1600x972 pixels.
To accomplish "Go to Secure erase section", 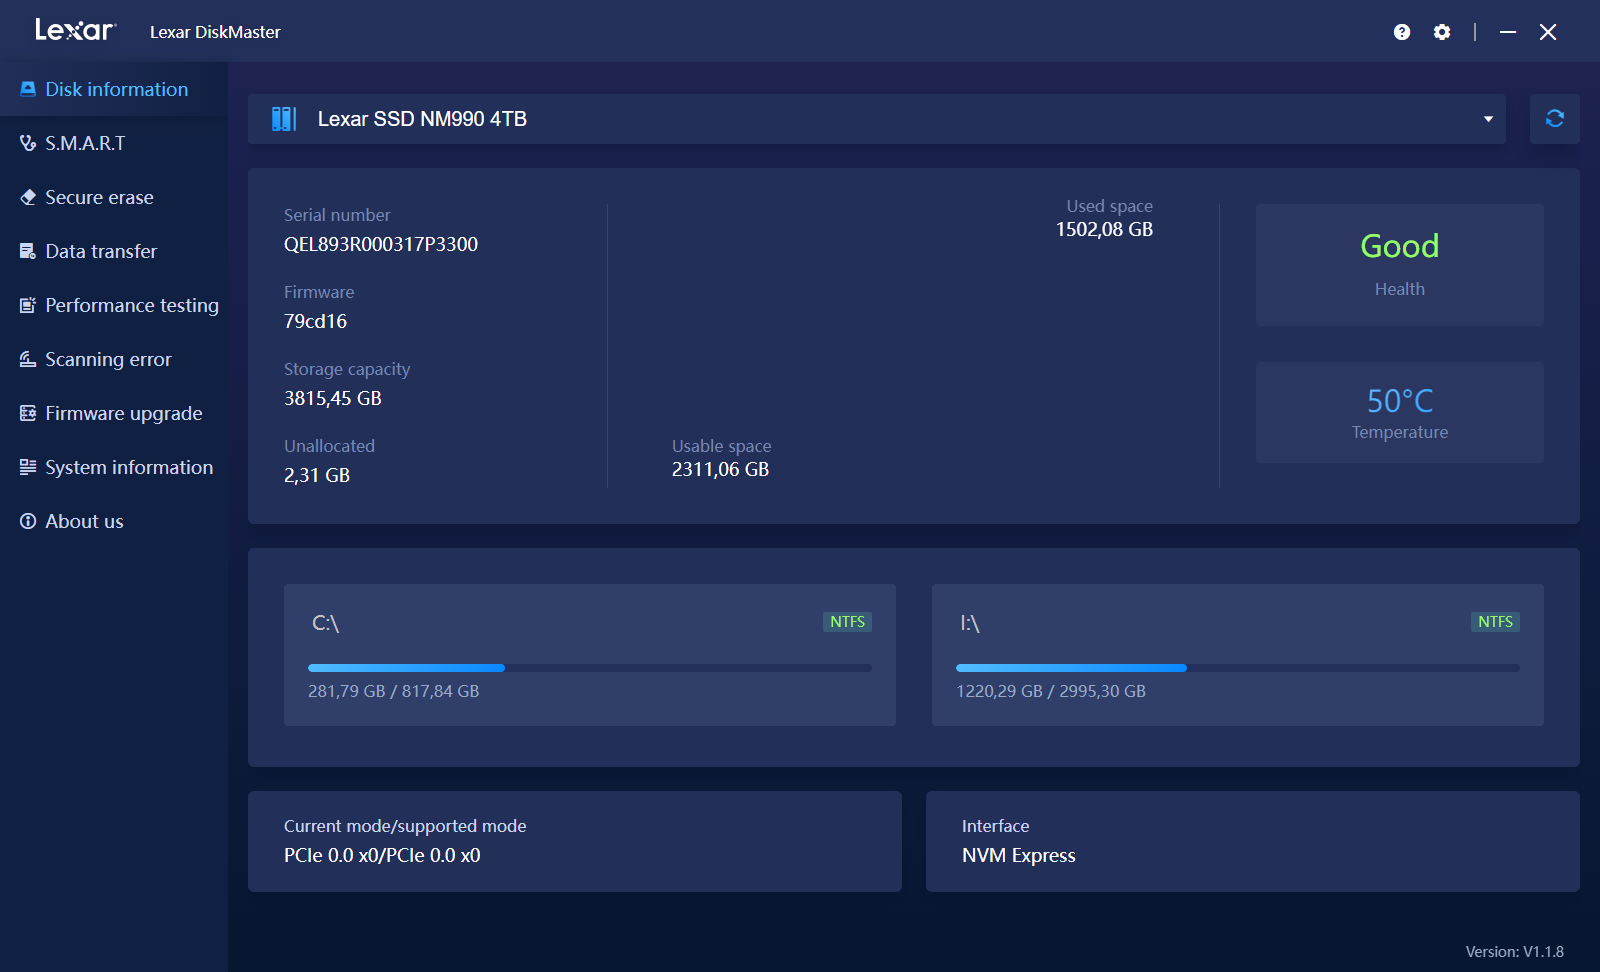I will 114,197.
